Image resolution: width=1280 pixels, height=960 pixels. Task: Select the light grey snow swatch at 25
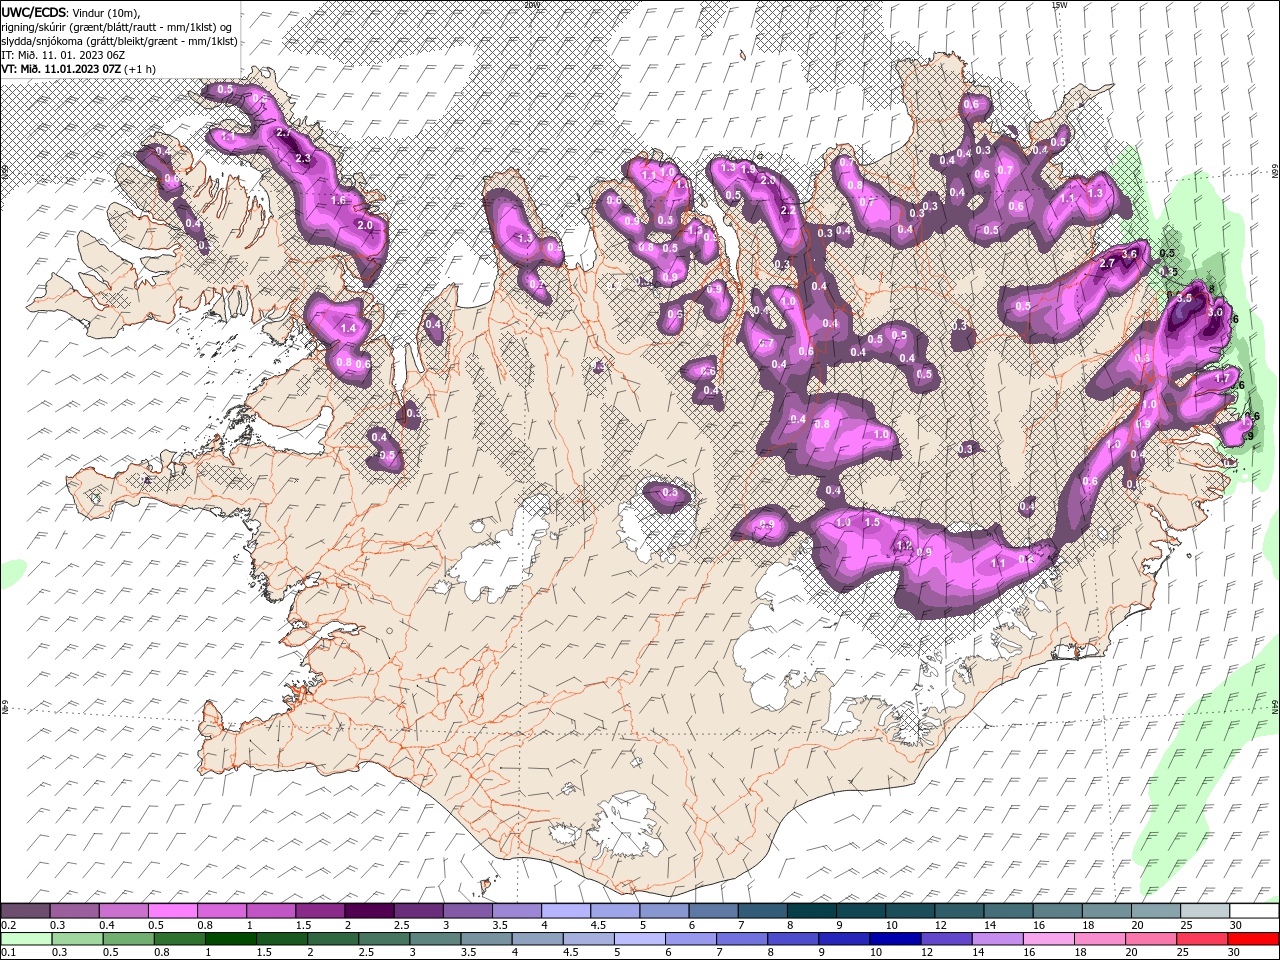pyautogui.click(x=1206, y=911)
